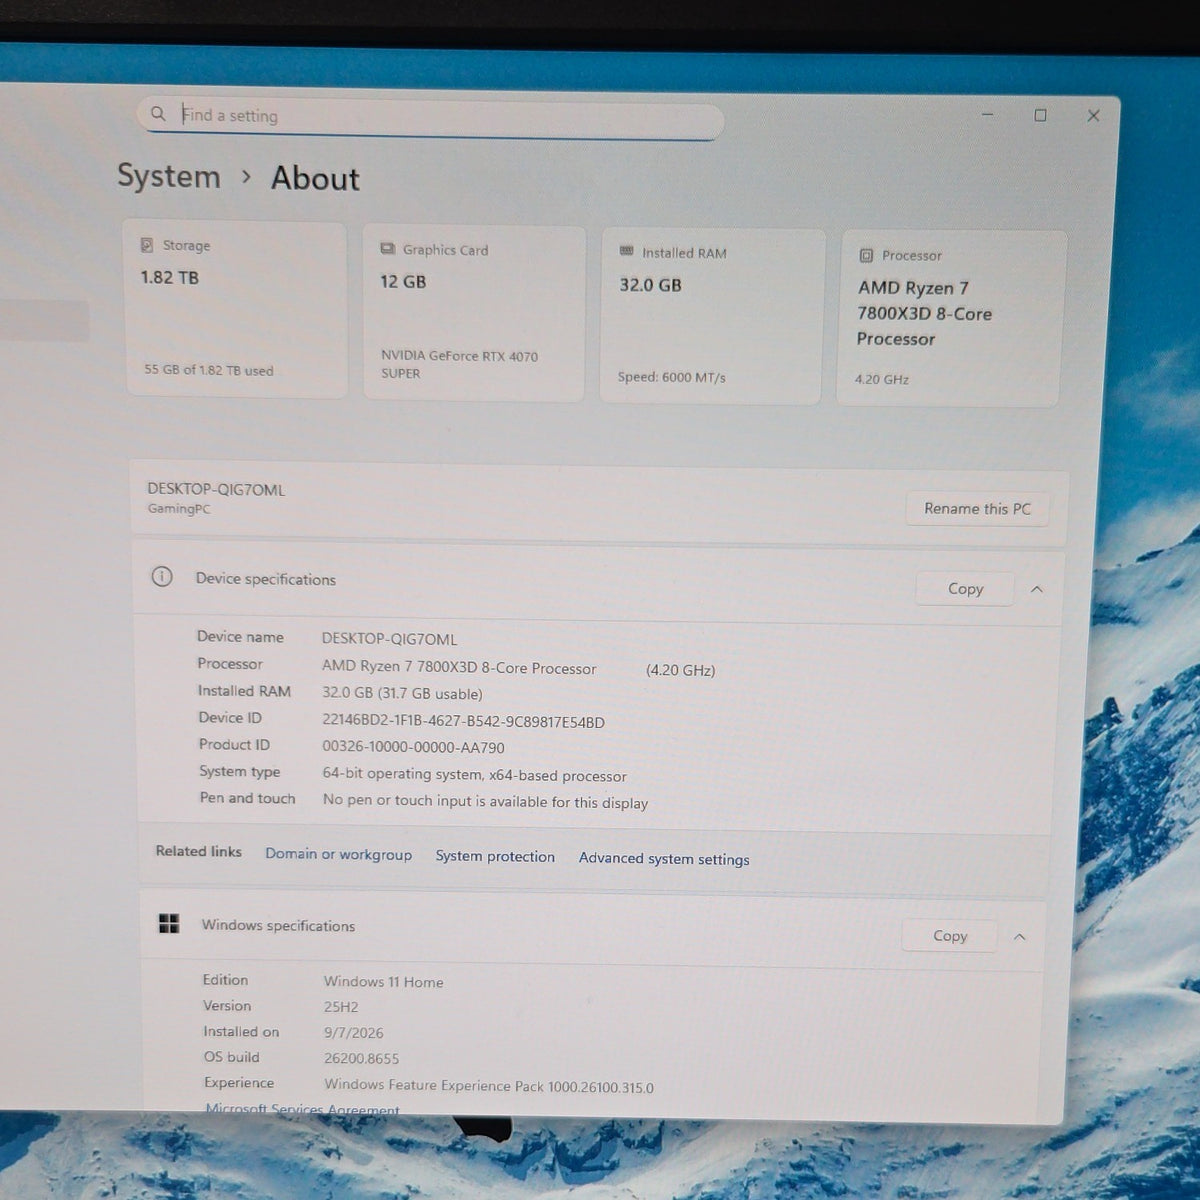Click the Storage drive icon
Viewport: 1200px width, 1200px height.
point(147,245)
